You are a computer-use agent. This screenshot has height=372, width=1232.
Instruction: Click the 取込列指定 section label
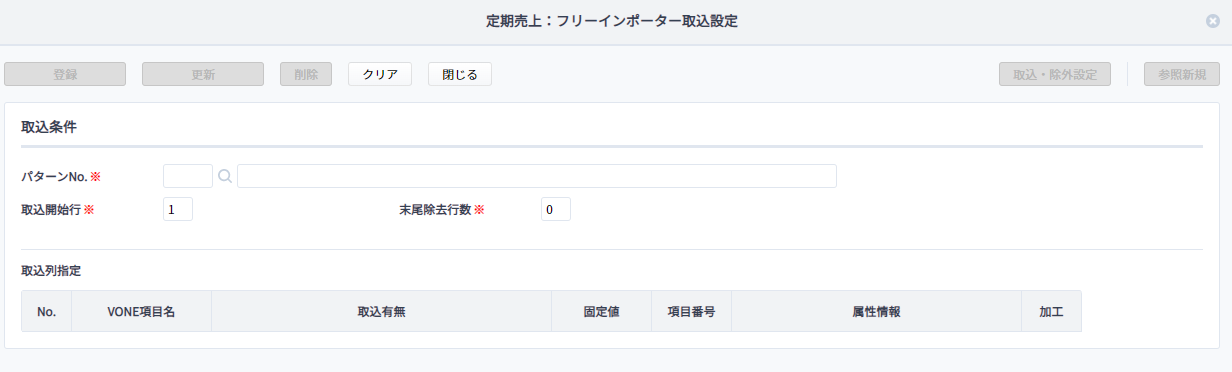[51, 270]
